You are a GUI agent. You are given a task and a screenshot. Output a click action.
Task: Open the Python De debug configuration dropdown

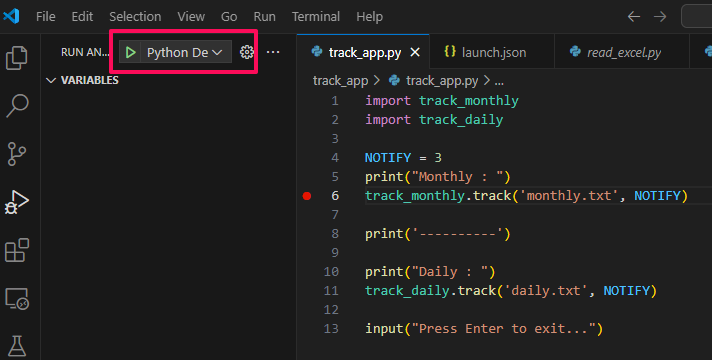pyautogui.click(x=185, y=53)
